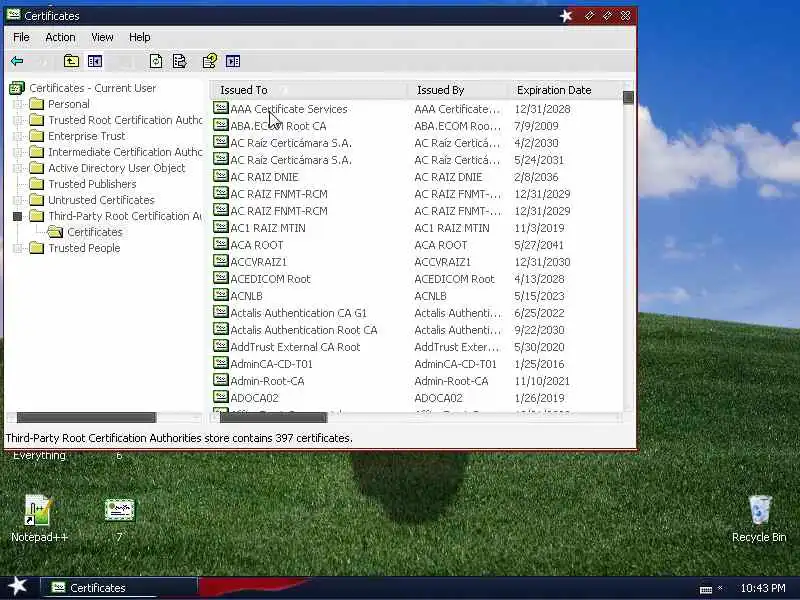Viewport: 800px width, 600px height.
Task: Click the 7/9/2009 expiration date cell
Action: point(536,126)
